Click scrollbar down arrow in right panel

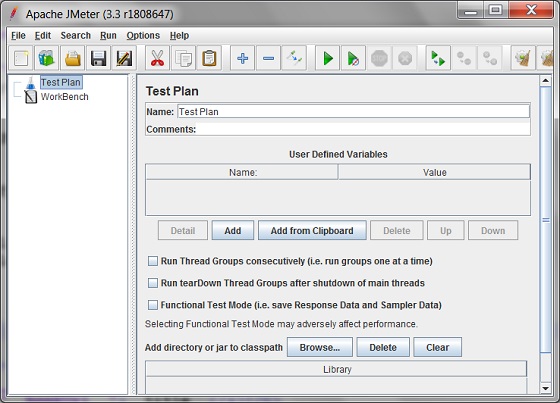click(546, 388)
